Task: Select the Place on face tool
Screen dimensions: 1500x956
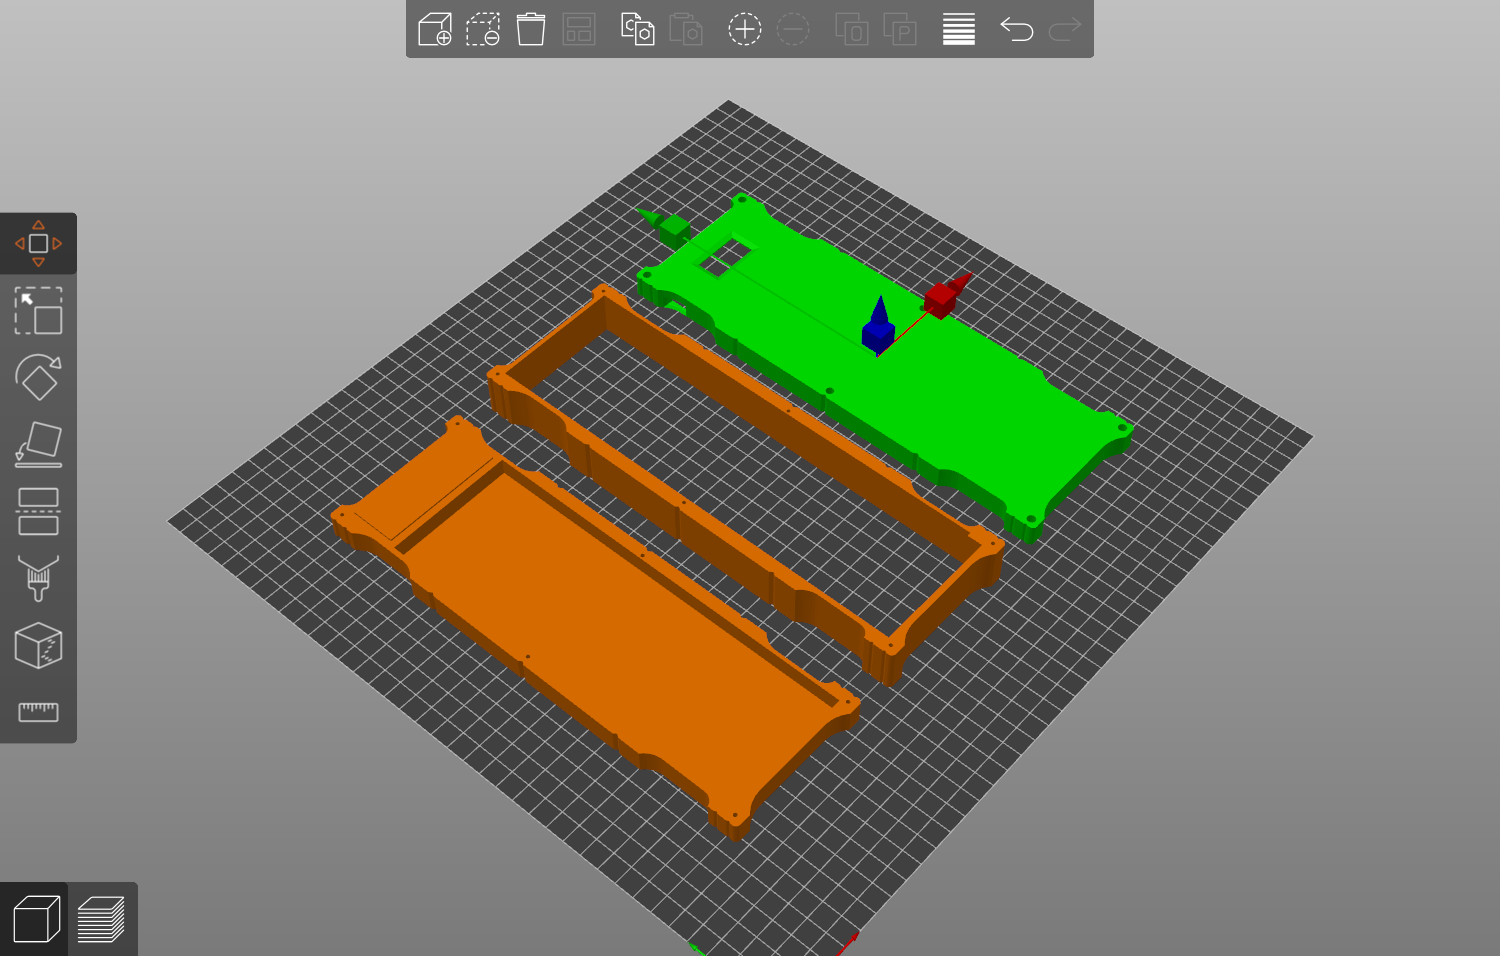Action: (38, 445)
